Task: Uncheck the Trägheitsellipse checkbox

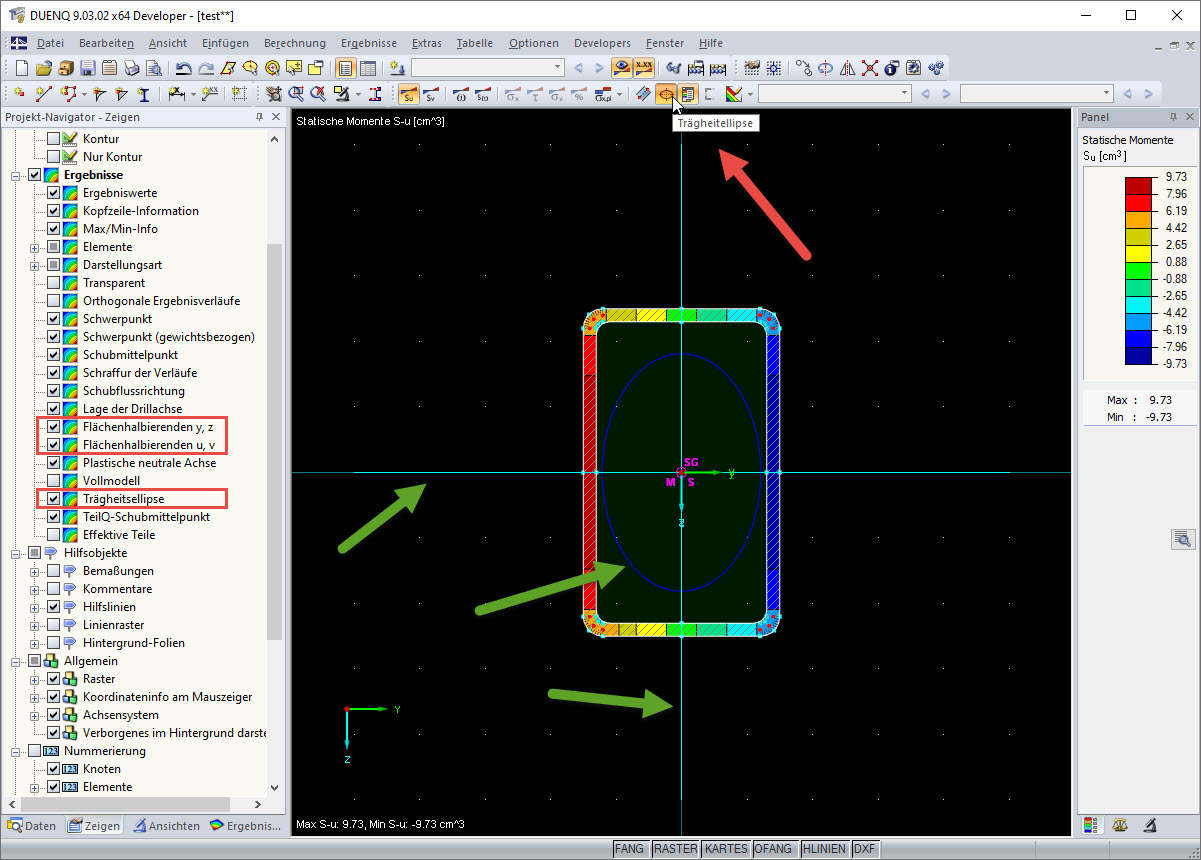Action: (54, 499)
